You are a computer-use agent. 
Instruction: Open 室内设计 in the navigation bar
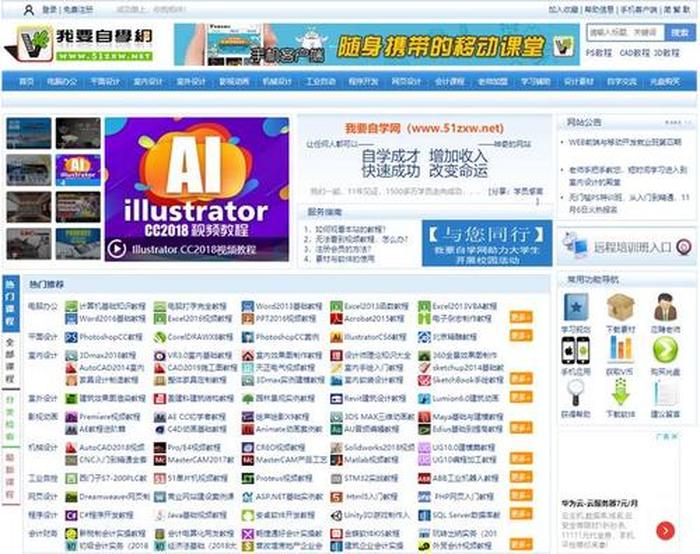(x=148, y=82)
